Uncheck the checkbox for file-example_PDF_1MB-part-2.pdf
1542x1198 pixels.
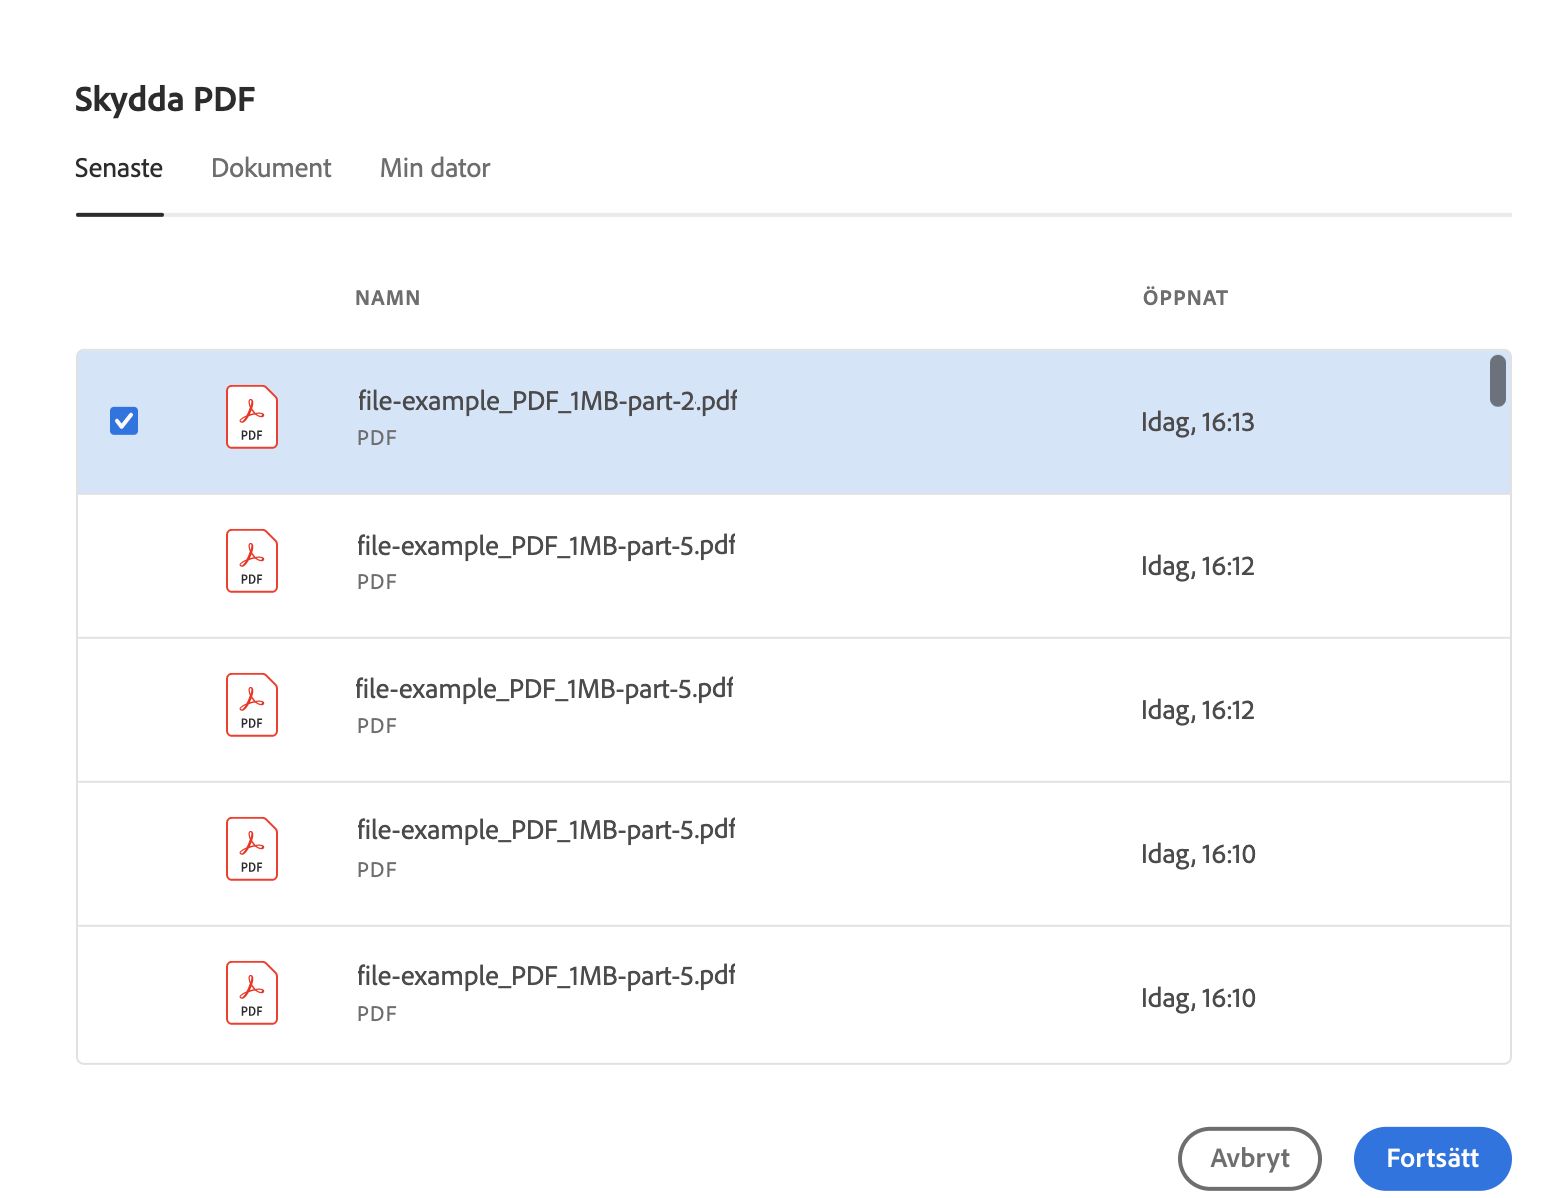[124, 421]
